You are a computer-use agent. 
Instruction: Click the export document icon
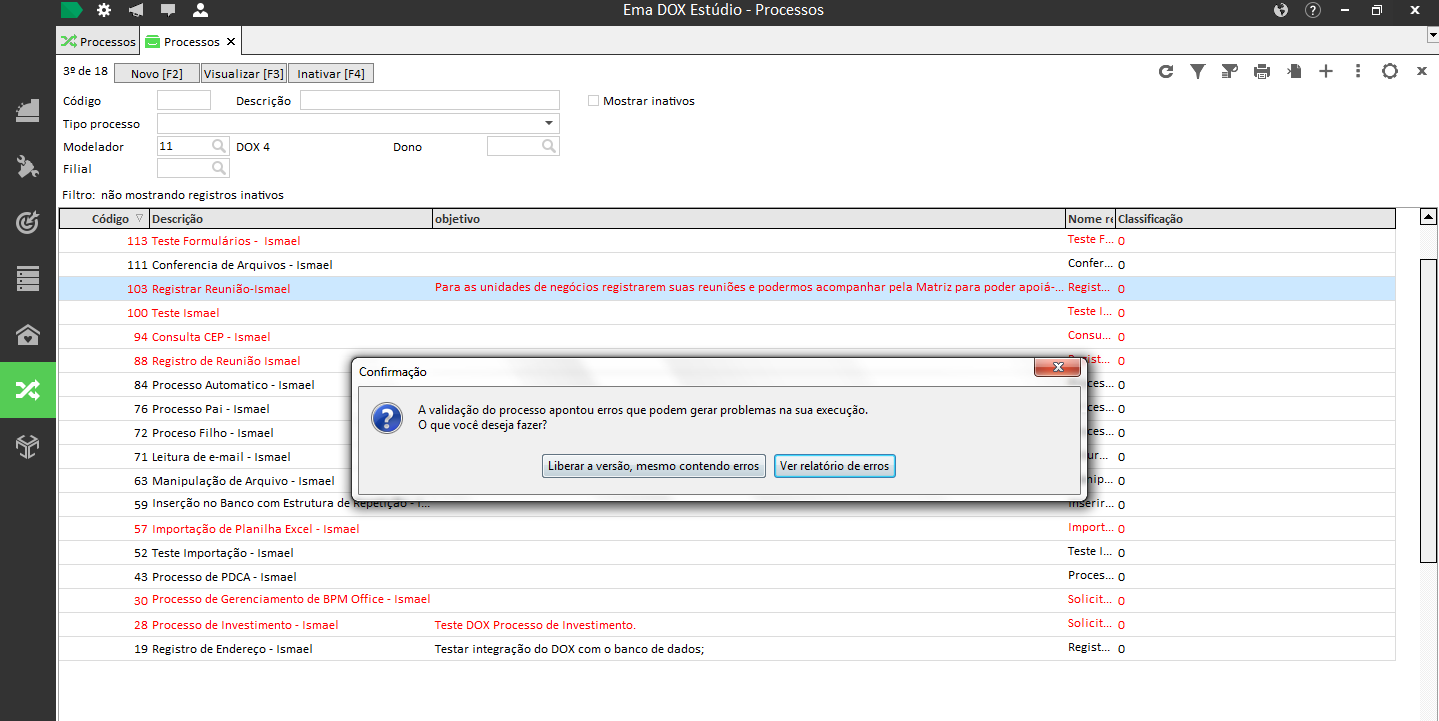[1294, 71]
